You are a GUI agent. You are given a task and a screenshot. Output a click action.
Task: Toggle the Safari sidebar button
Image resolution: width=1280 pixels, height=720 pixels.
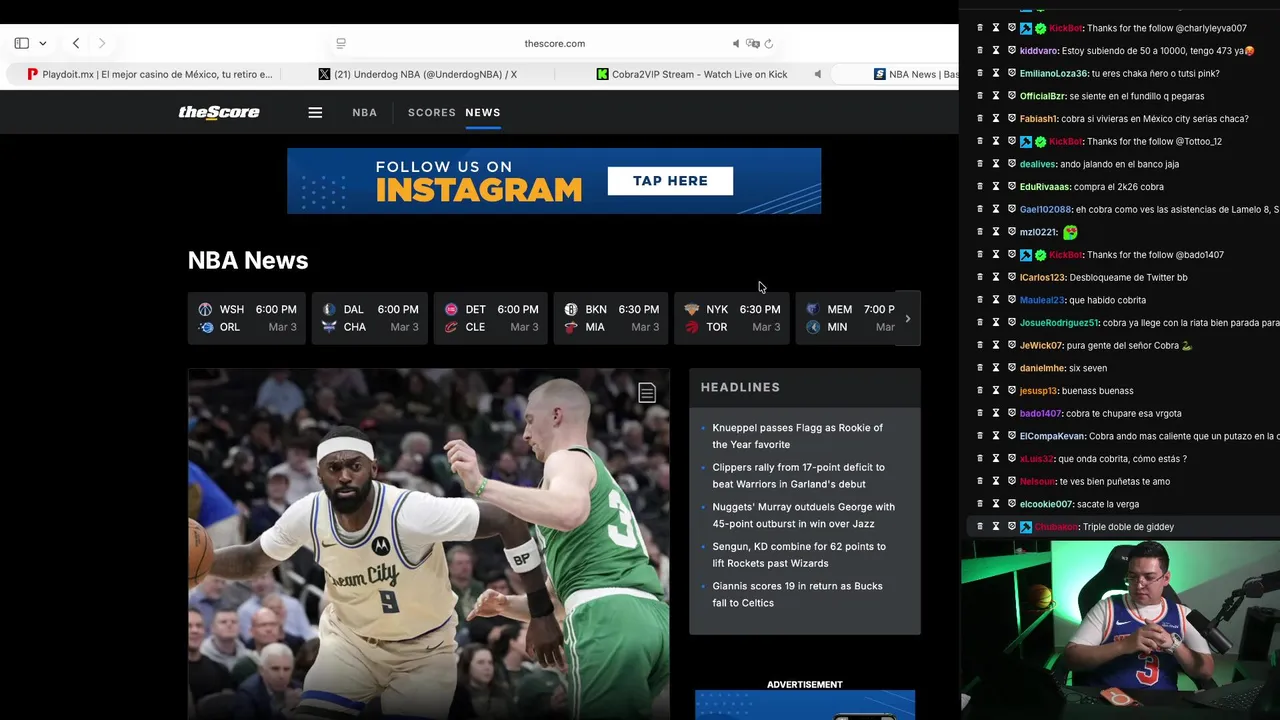click(21, 43)
